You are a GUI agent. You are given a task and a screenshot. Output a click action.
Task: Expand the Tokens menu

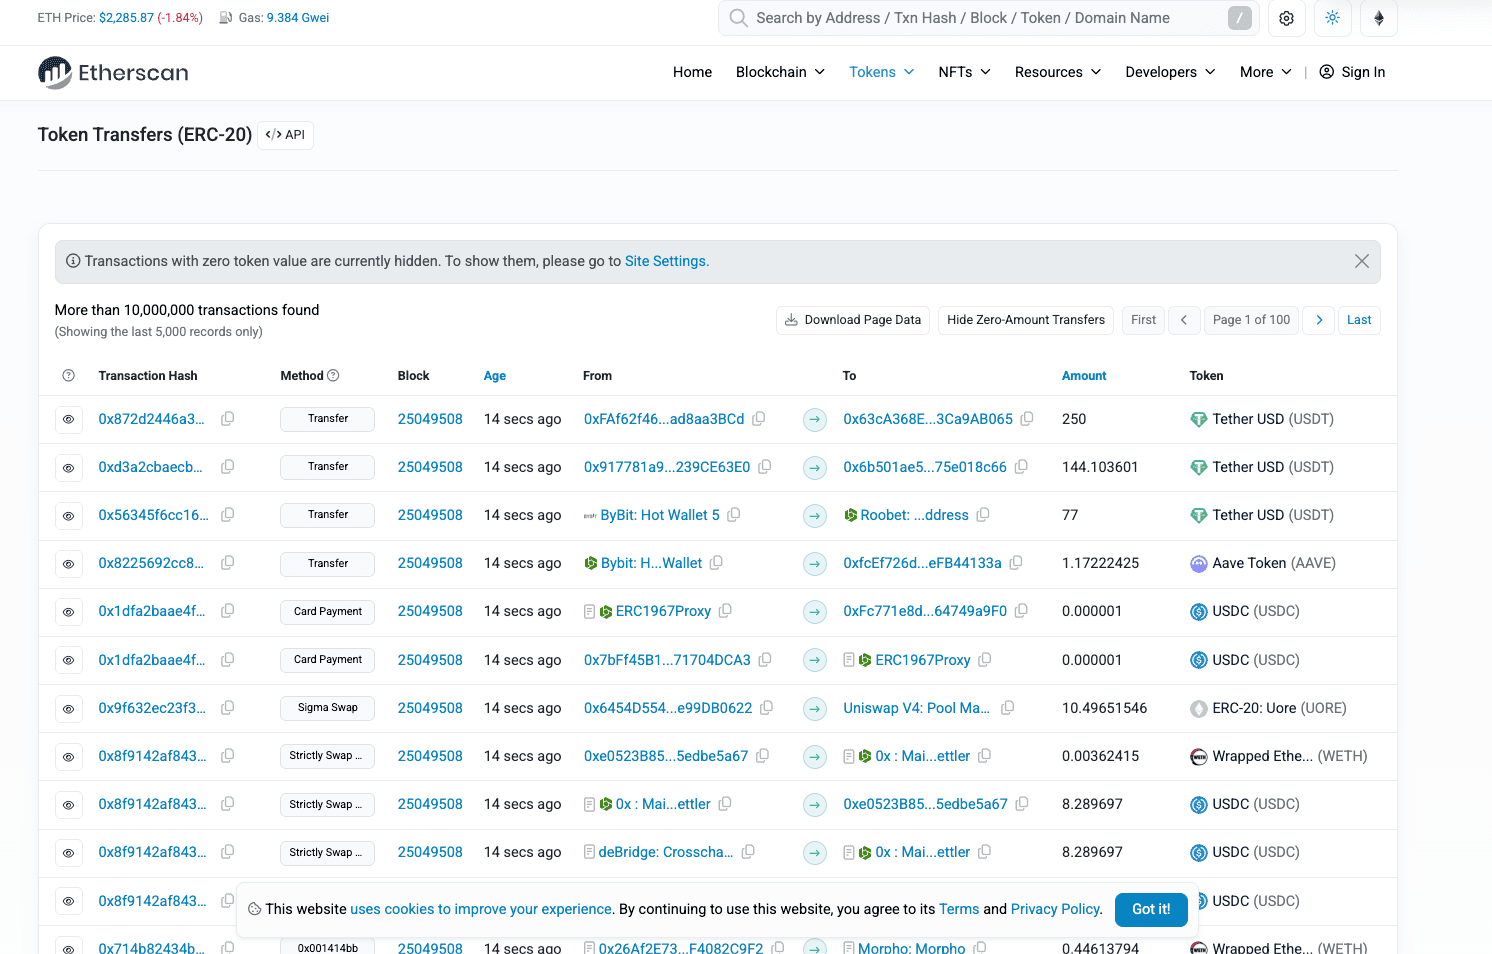[x=882, y=72]
